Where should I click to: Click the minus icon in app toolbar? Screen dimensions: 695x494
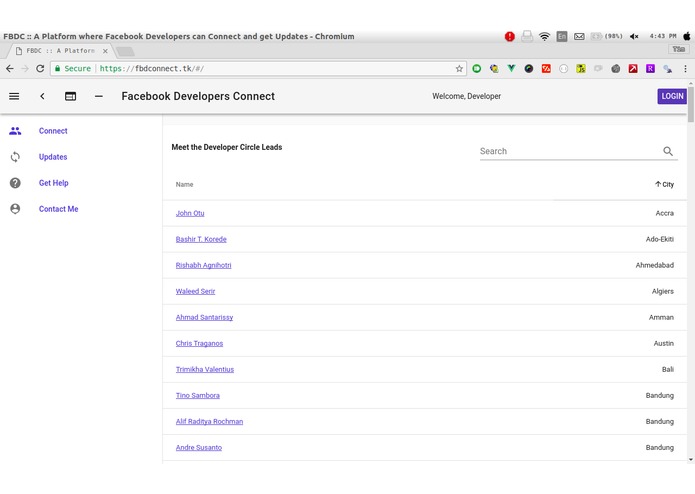[99, 96]
